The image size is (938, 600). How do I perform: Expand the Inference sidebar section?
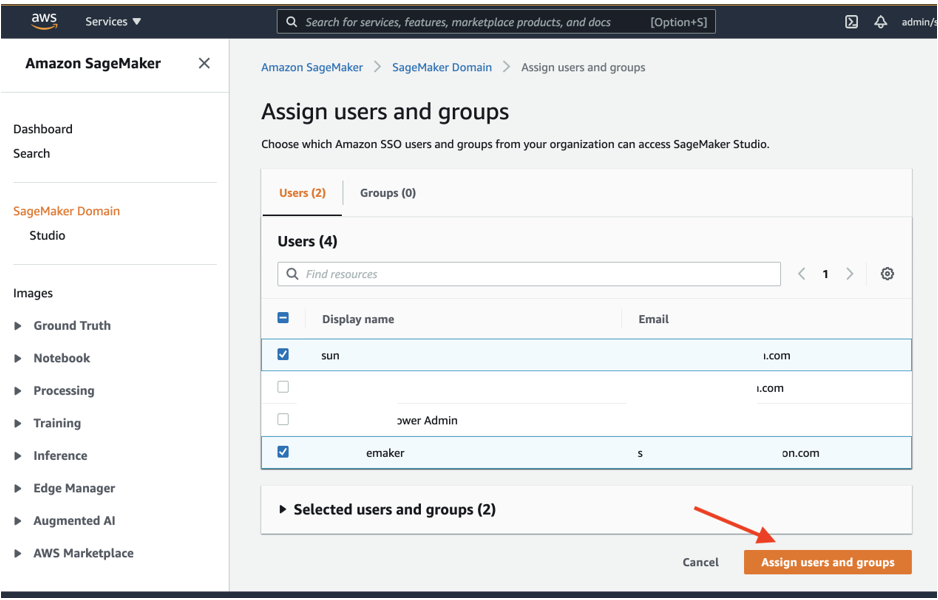[x=18, y=456]
